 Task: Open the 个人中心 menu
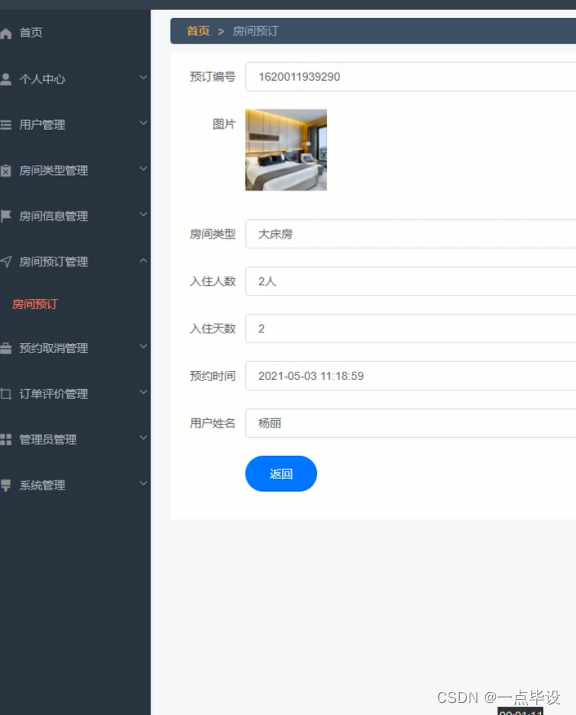coord(75,79)
